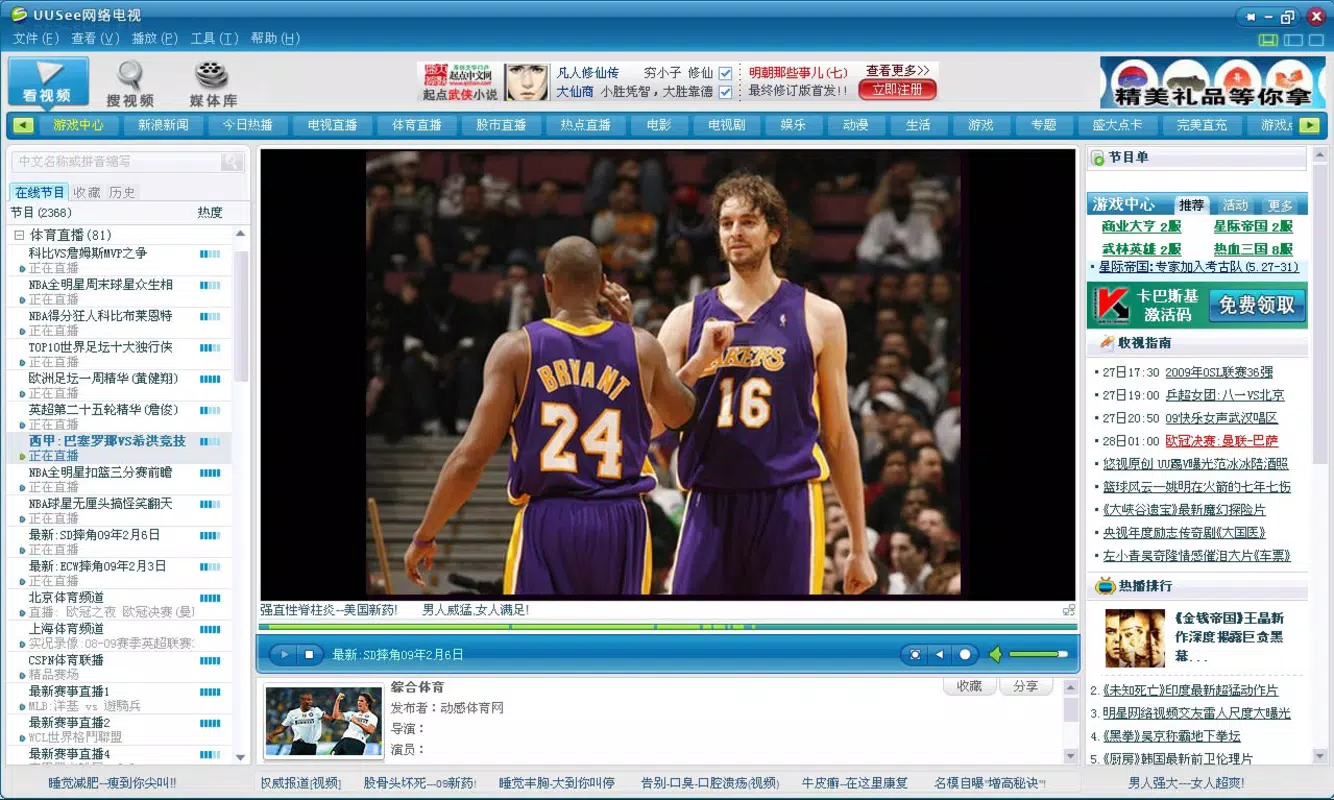Click the Kaspersky K logo in banner
This screenshot has height=800, width=1334.
[1111, 305]
